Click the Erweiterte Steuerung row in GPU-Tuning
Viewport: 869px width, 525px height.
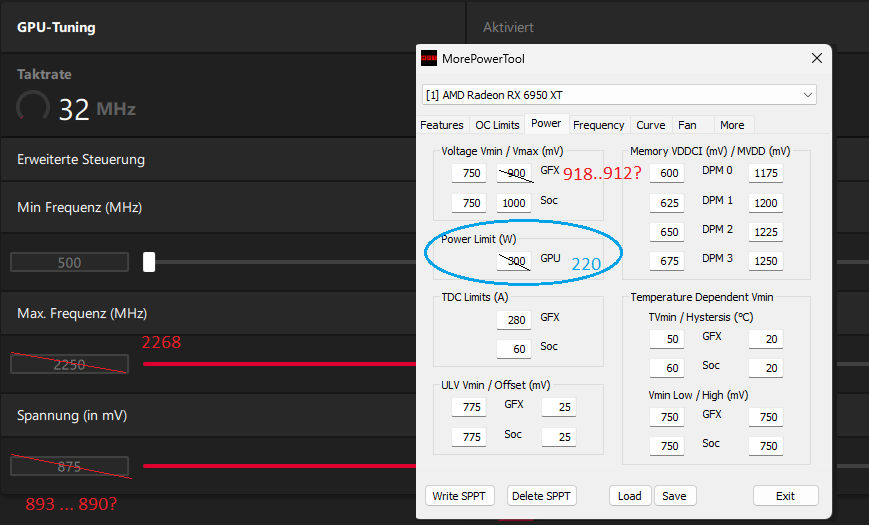(x=208, y=160)
